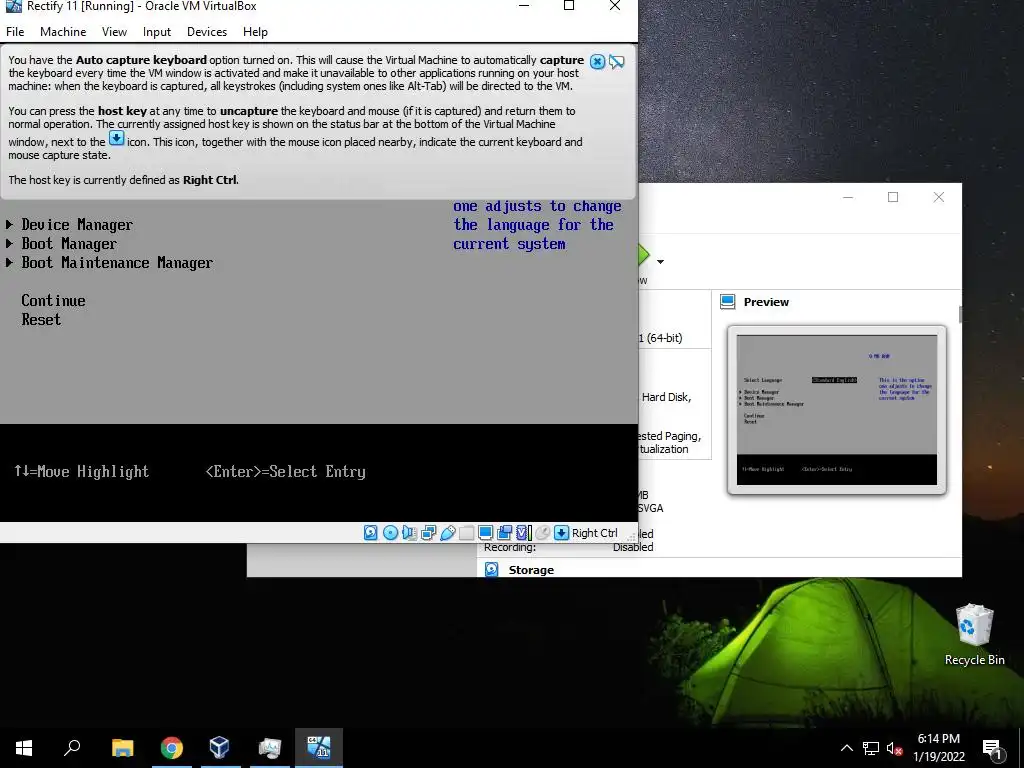Click the recording indicator in status bar
Image resolution: width=1024 pixels, height=768 pixels.
tap(504, 533)
